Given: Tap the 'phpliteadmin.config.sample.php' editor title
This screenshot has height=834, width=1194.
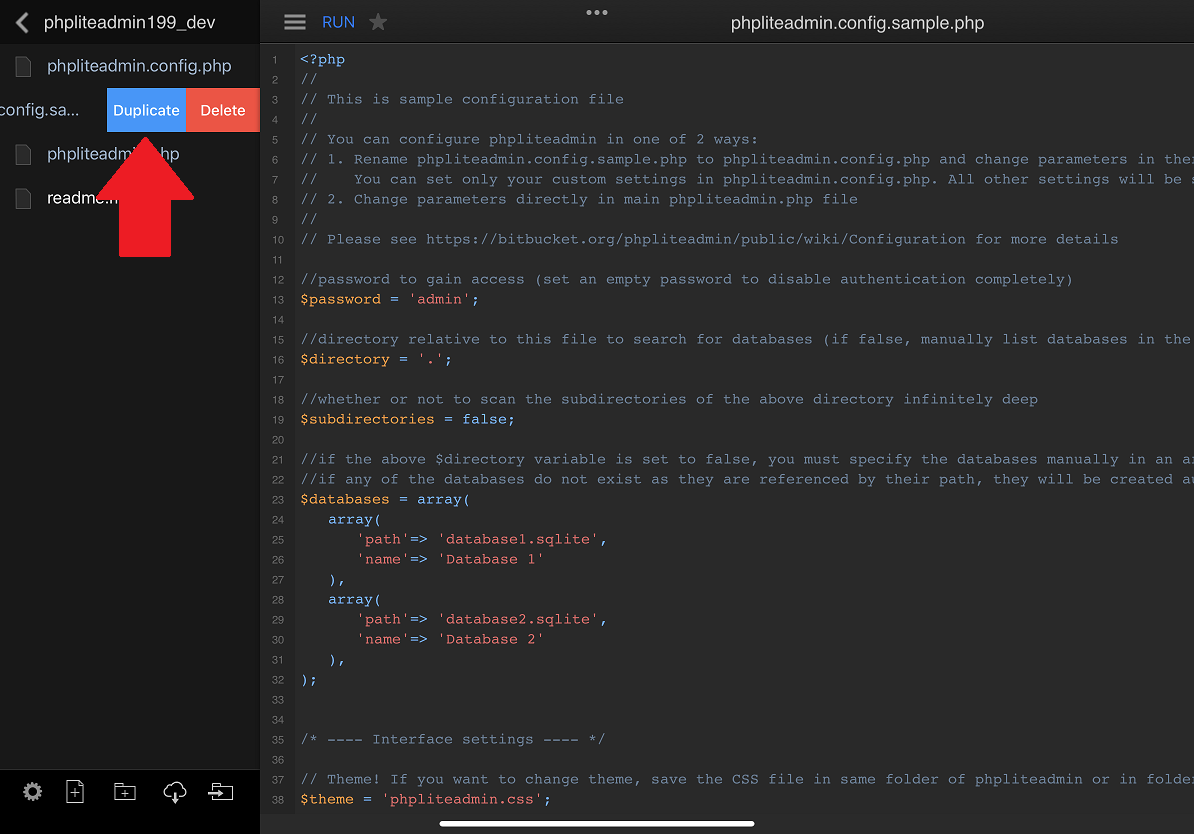Looking at the screenshot, I should coord(857,23).
